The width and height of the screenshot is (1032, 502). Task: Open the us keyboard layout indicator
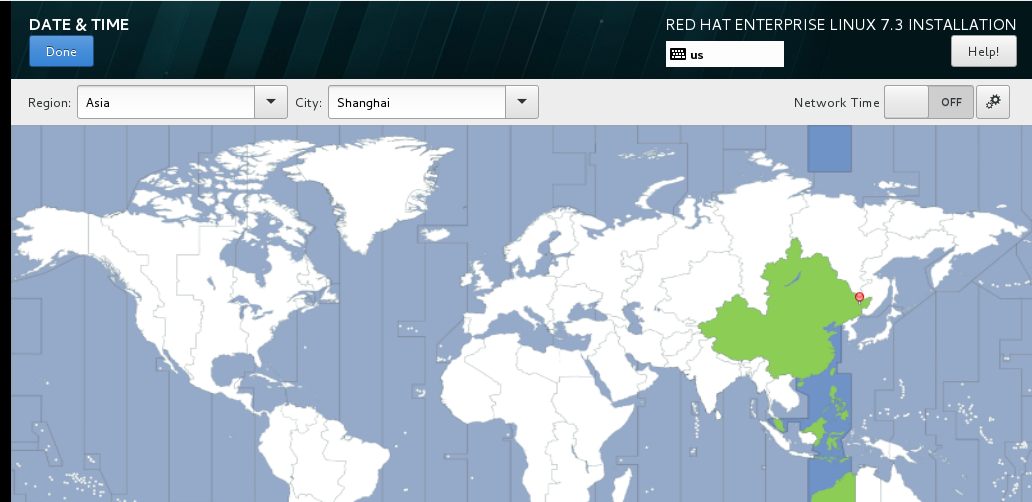click(x=725, y=54)
